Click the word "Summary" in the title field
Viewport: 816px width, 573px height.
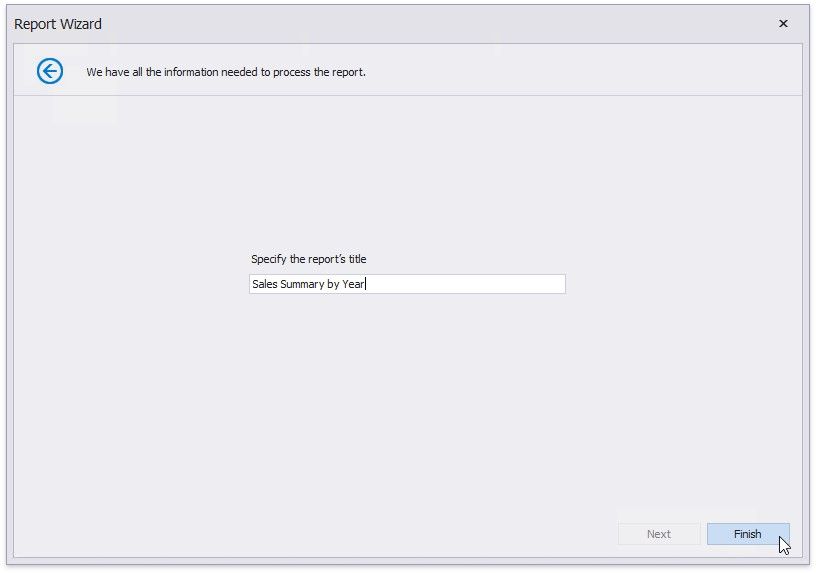303,284
